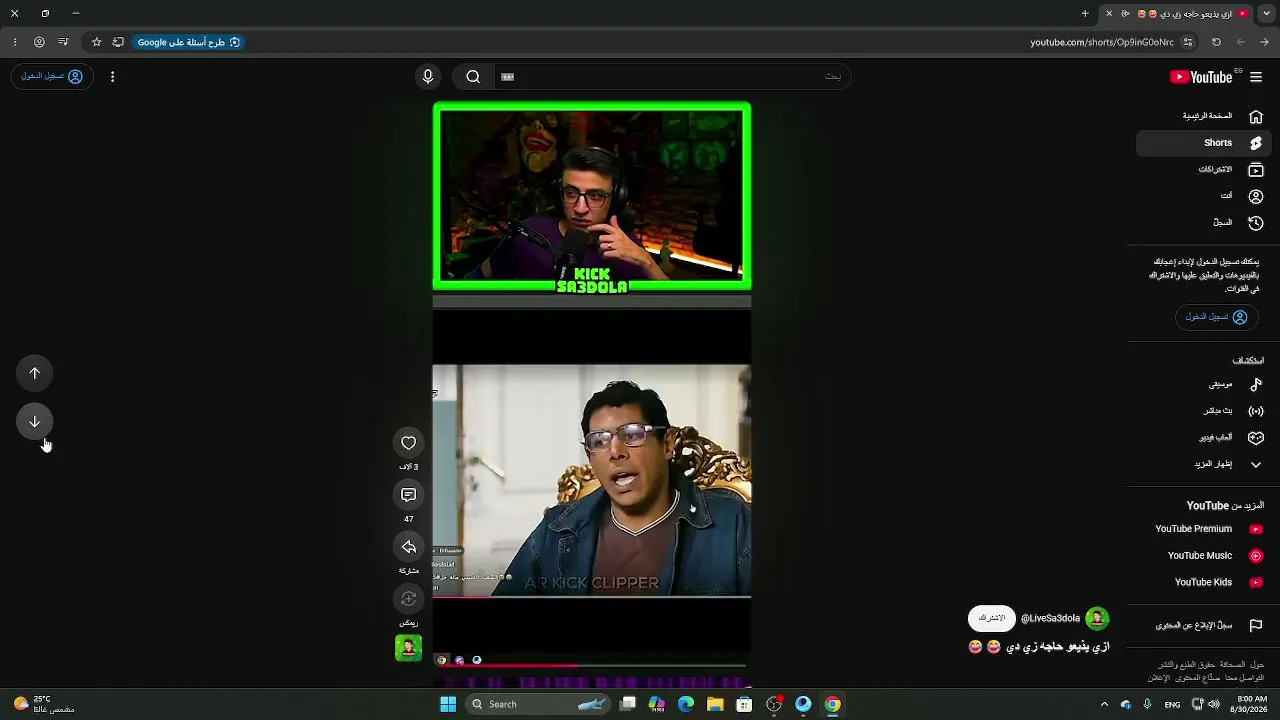Viewport: 1280px width, 720px height.
Task: Show hidden system tray icons
Action: (x=1104, y=704)
